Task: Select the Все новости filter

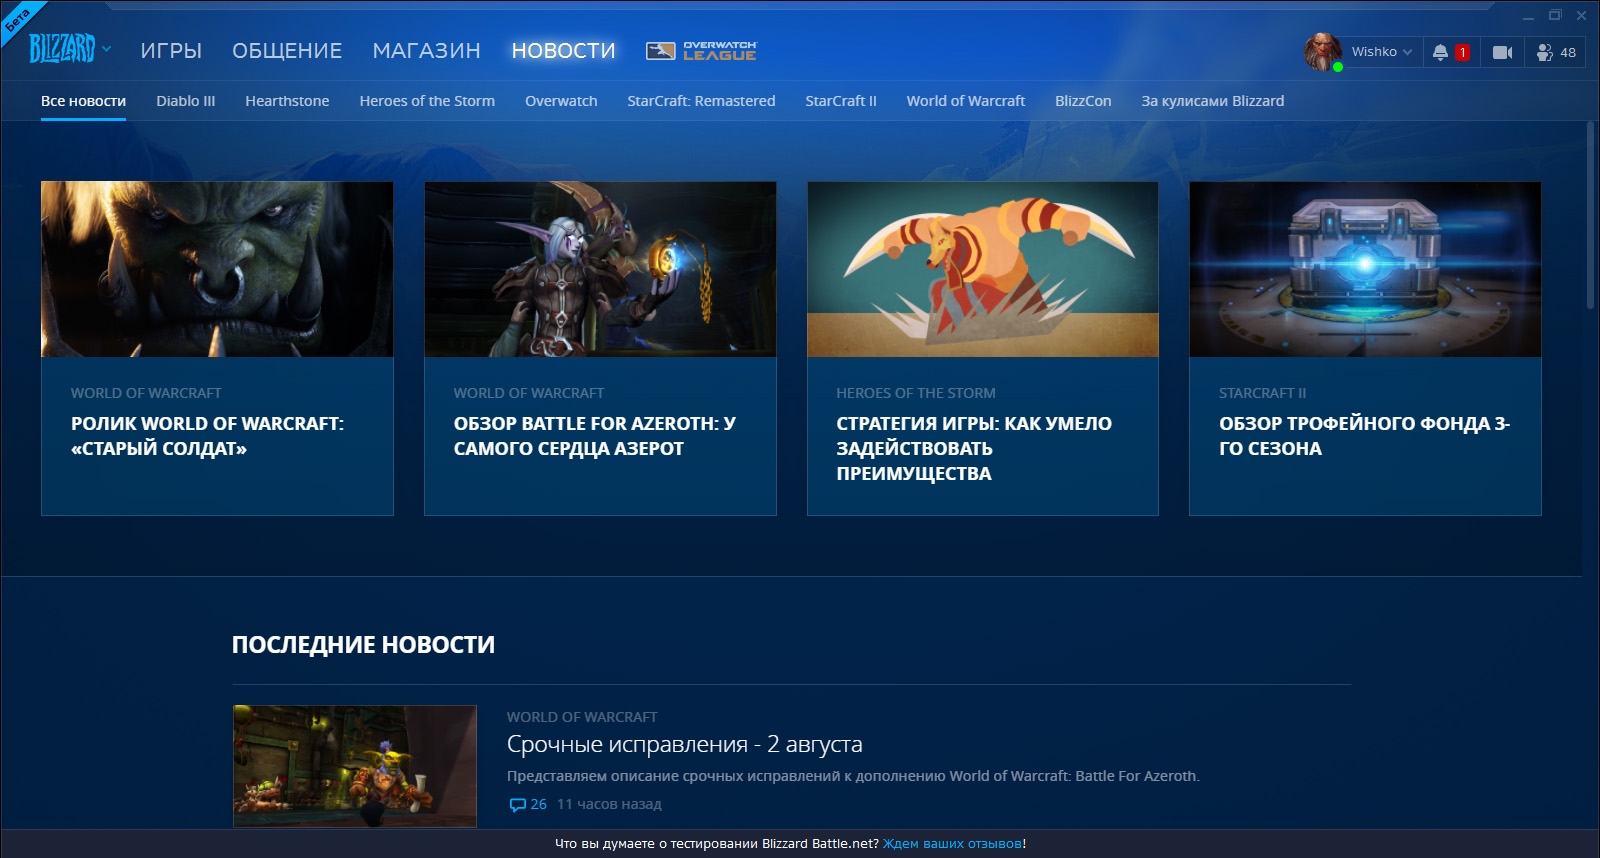Action: coord(83,101)
